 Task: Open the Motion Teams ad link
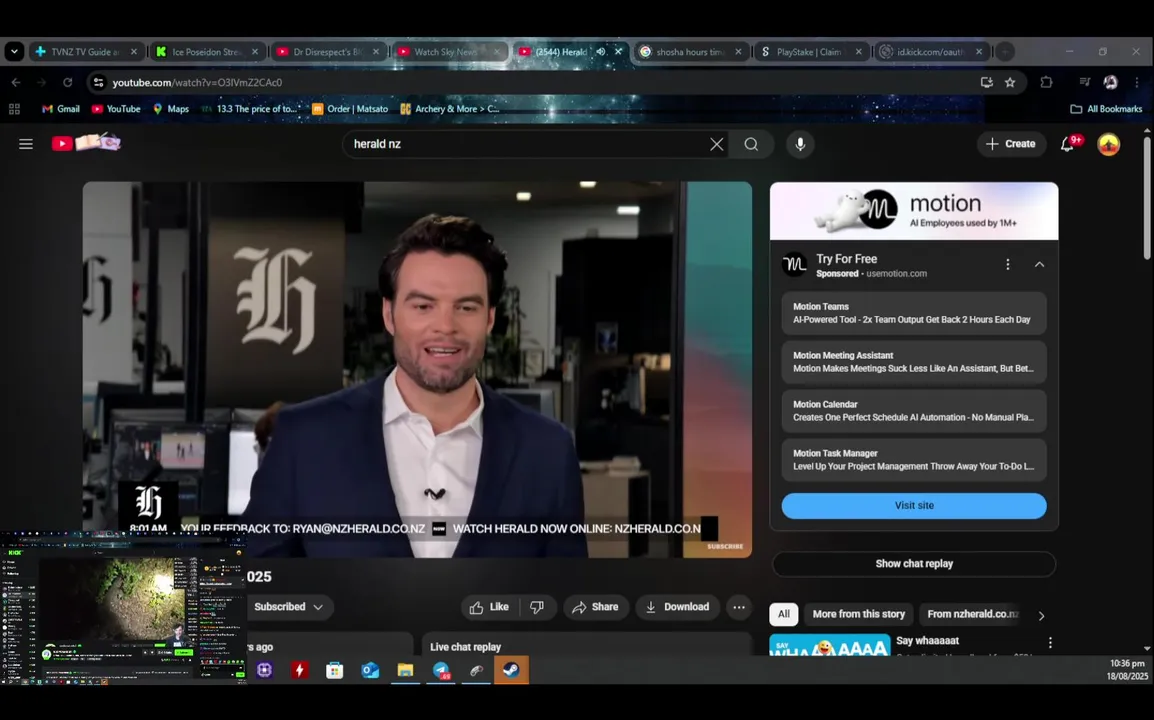click(x=913, y=313)
